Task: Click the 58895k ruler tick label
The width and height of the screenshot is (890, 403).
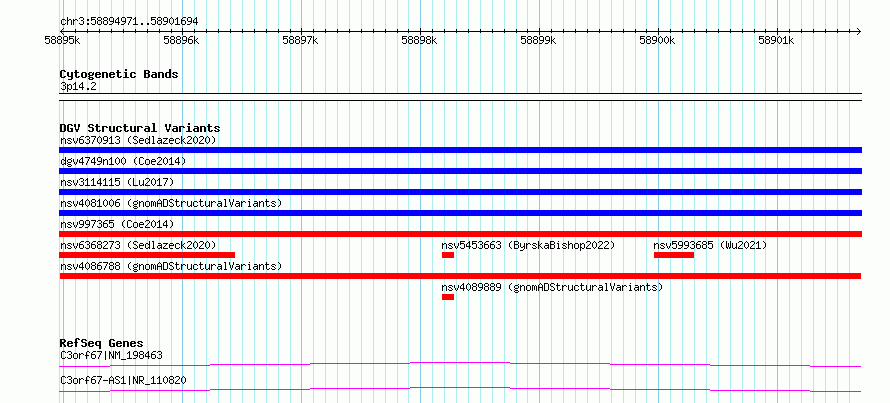Action: tap(62, 41)
